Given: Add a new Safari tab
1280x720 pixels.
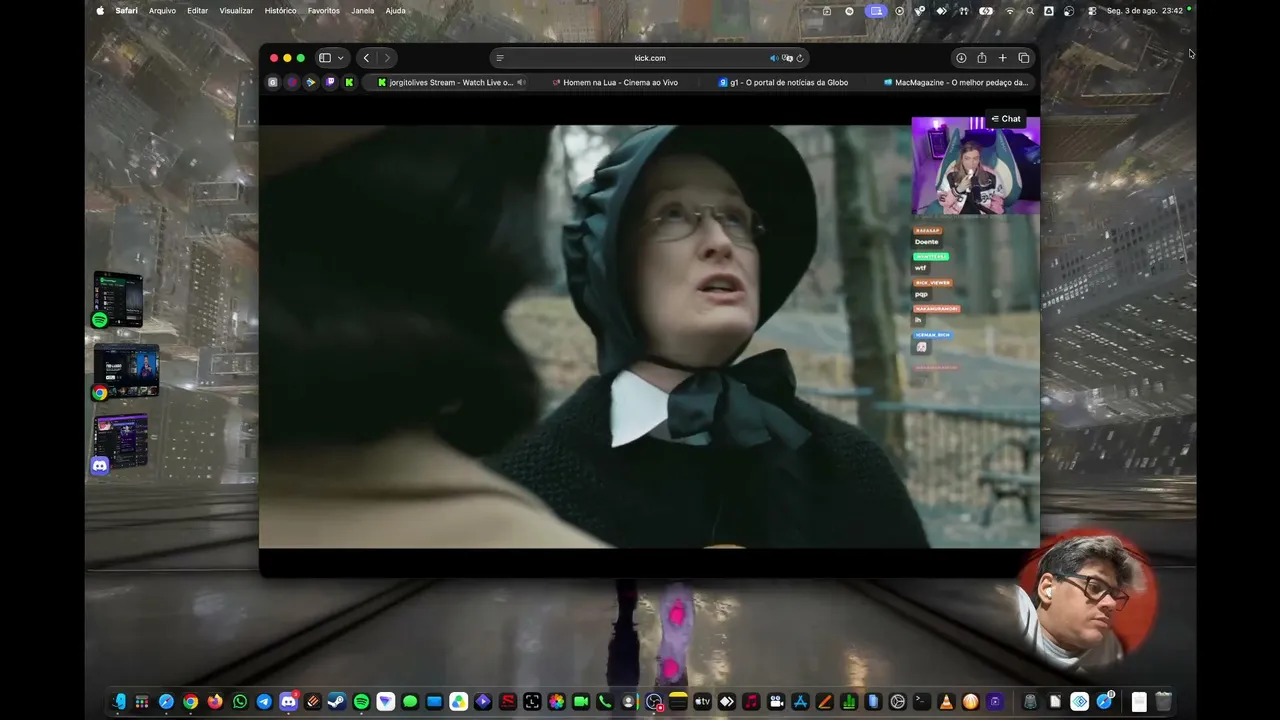Looking at the screenshot, I should (1003, 58).
